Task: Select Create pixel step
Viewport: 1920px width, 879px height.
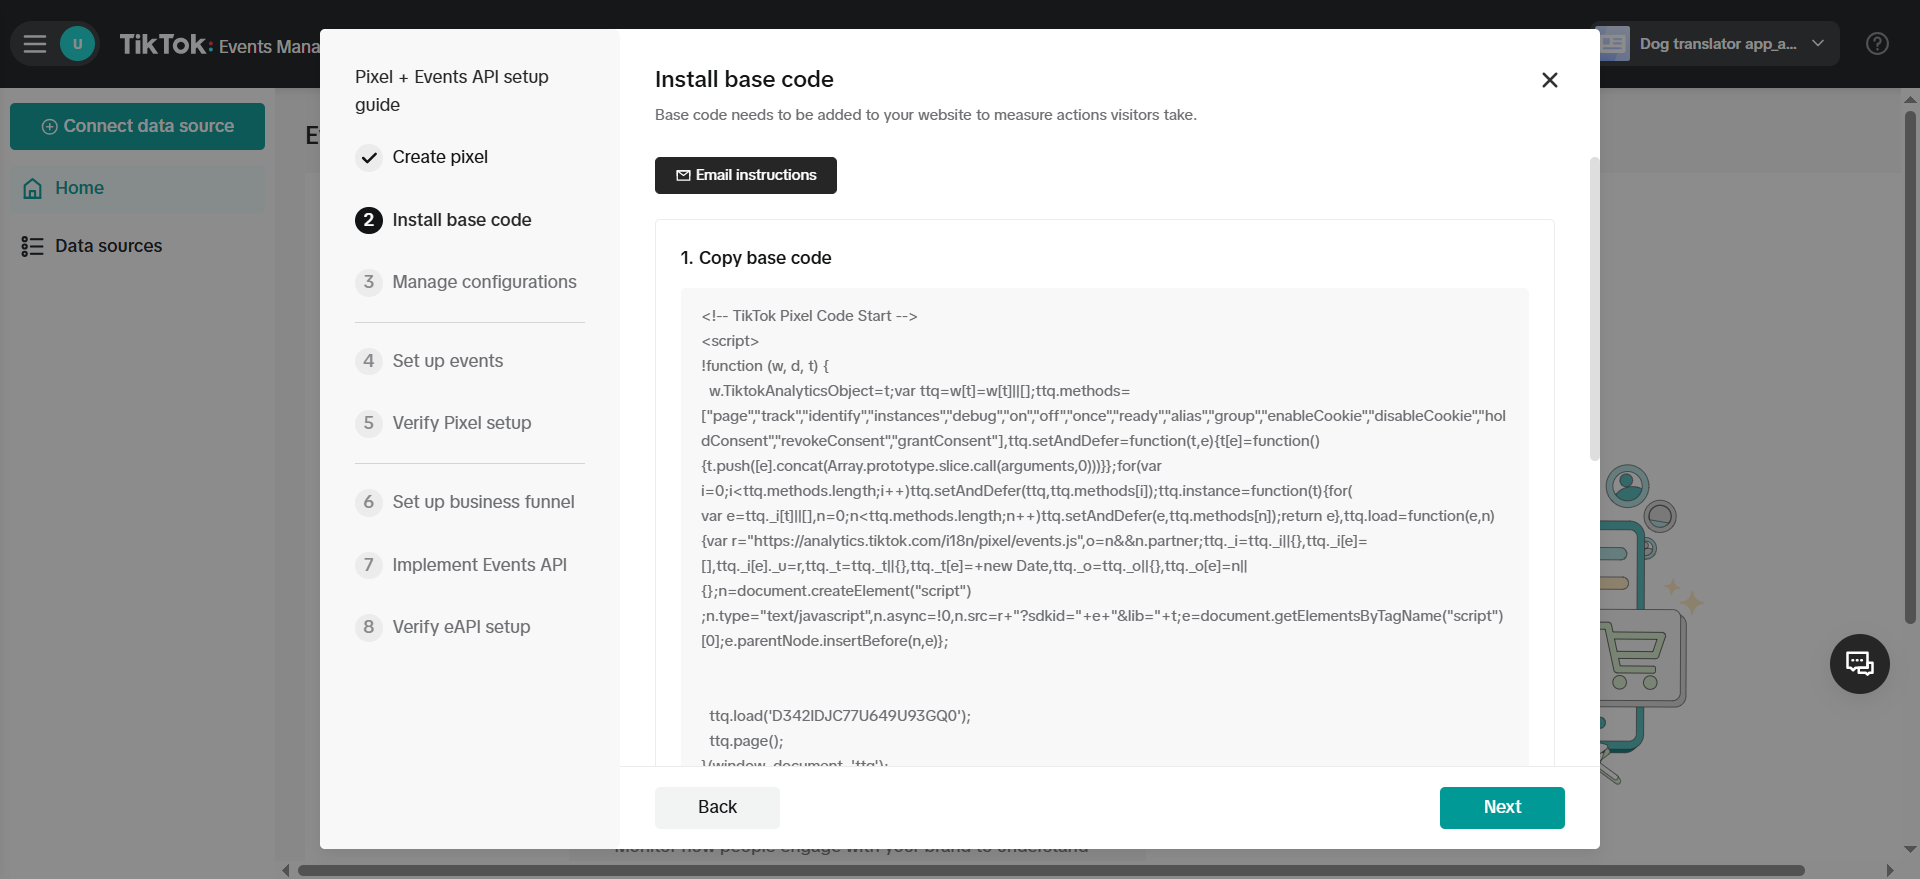Action: pos(440,157)
